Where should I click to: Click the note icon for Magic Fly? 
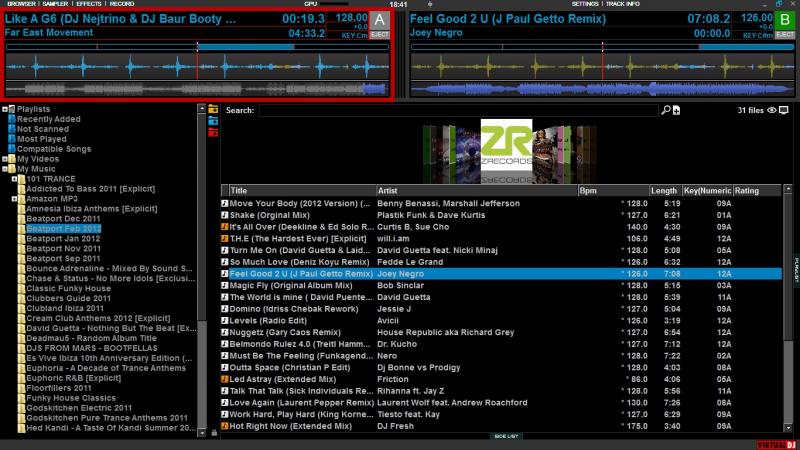(x=224, y=285)
